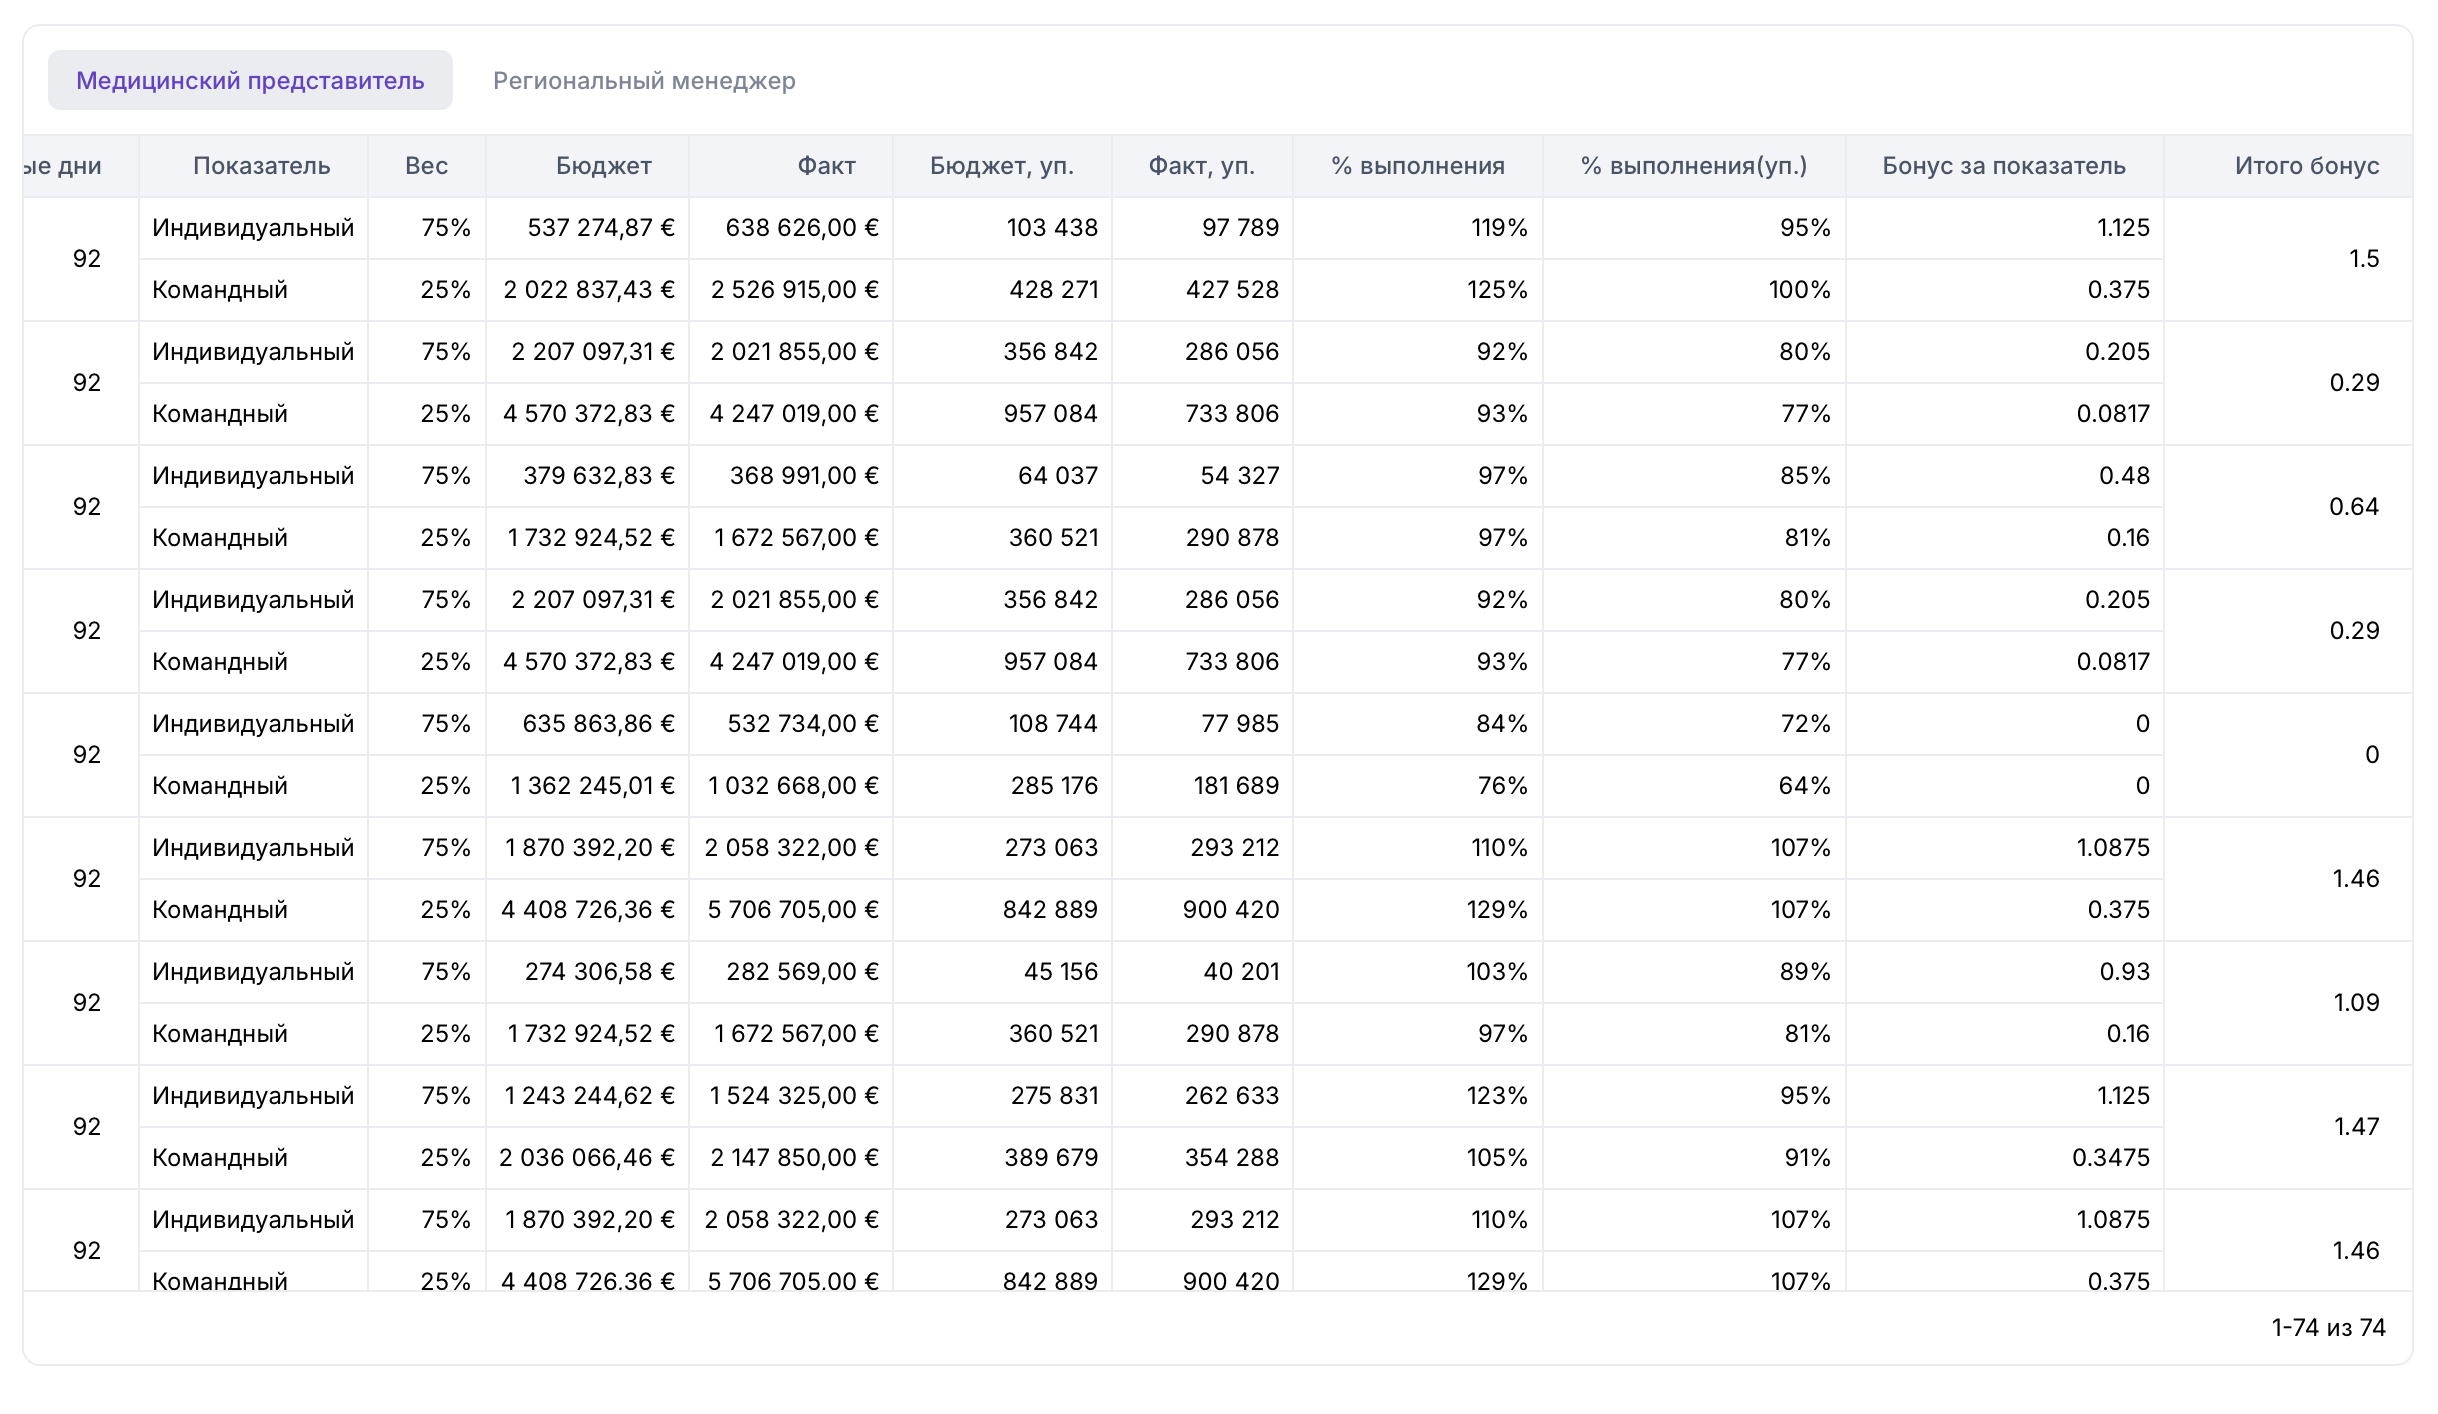The width and height of the screenshot is (2438, 1414).
Task: Select the Факт, уп. column header
Action: pos(1201,166)
